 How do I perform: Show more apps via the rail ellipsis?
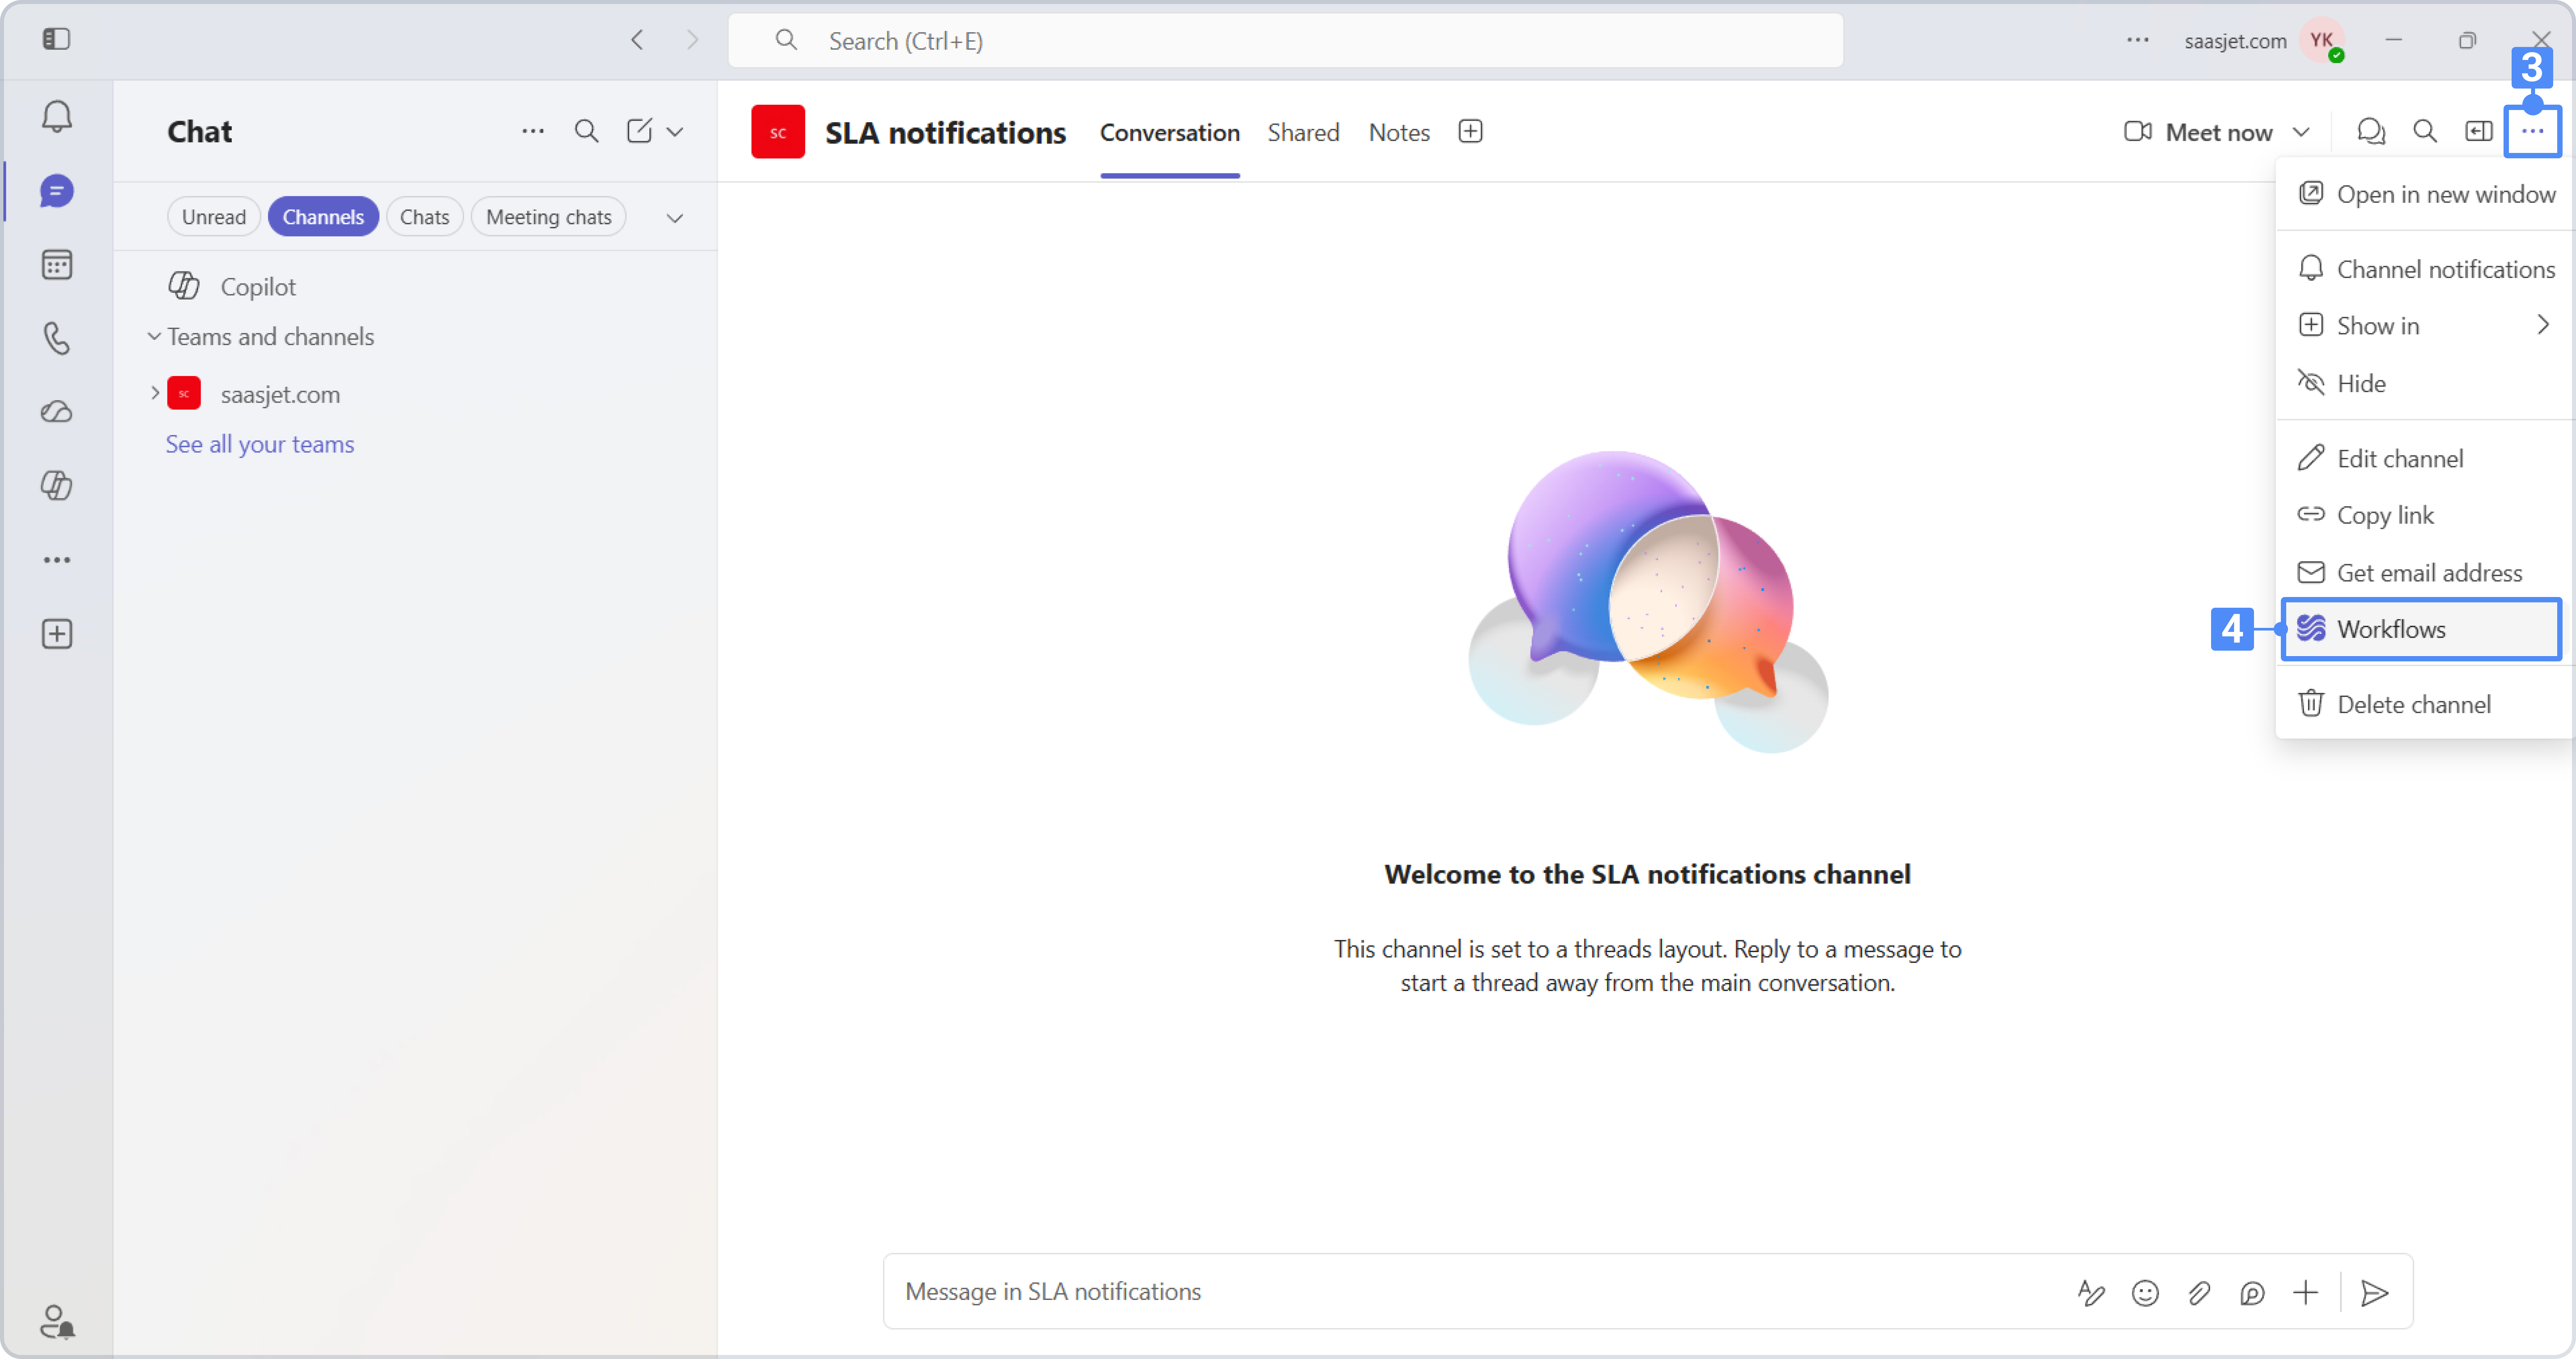[57, 560]
